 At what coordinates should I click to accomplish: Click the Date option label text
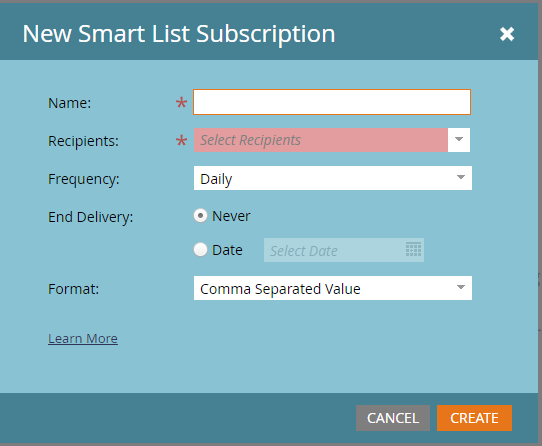tap(227, 250)
